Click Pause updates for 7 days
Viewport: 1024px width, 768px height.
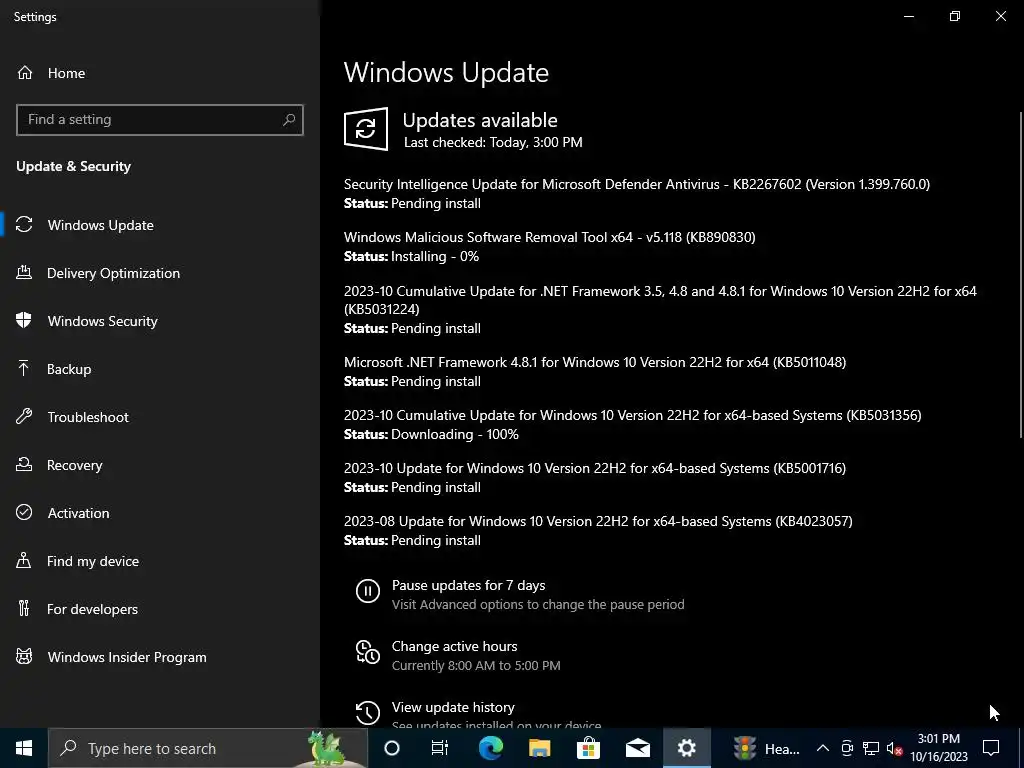point(468,585)
